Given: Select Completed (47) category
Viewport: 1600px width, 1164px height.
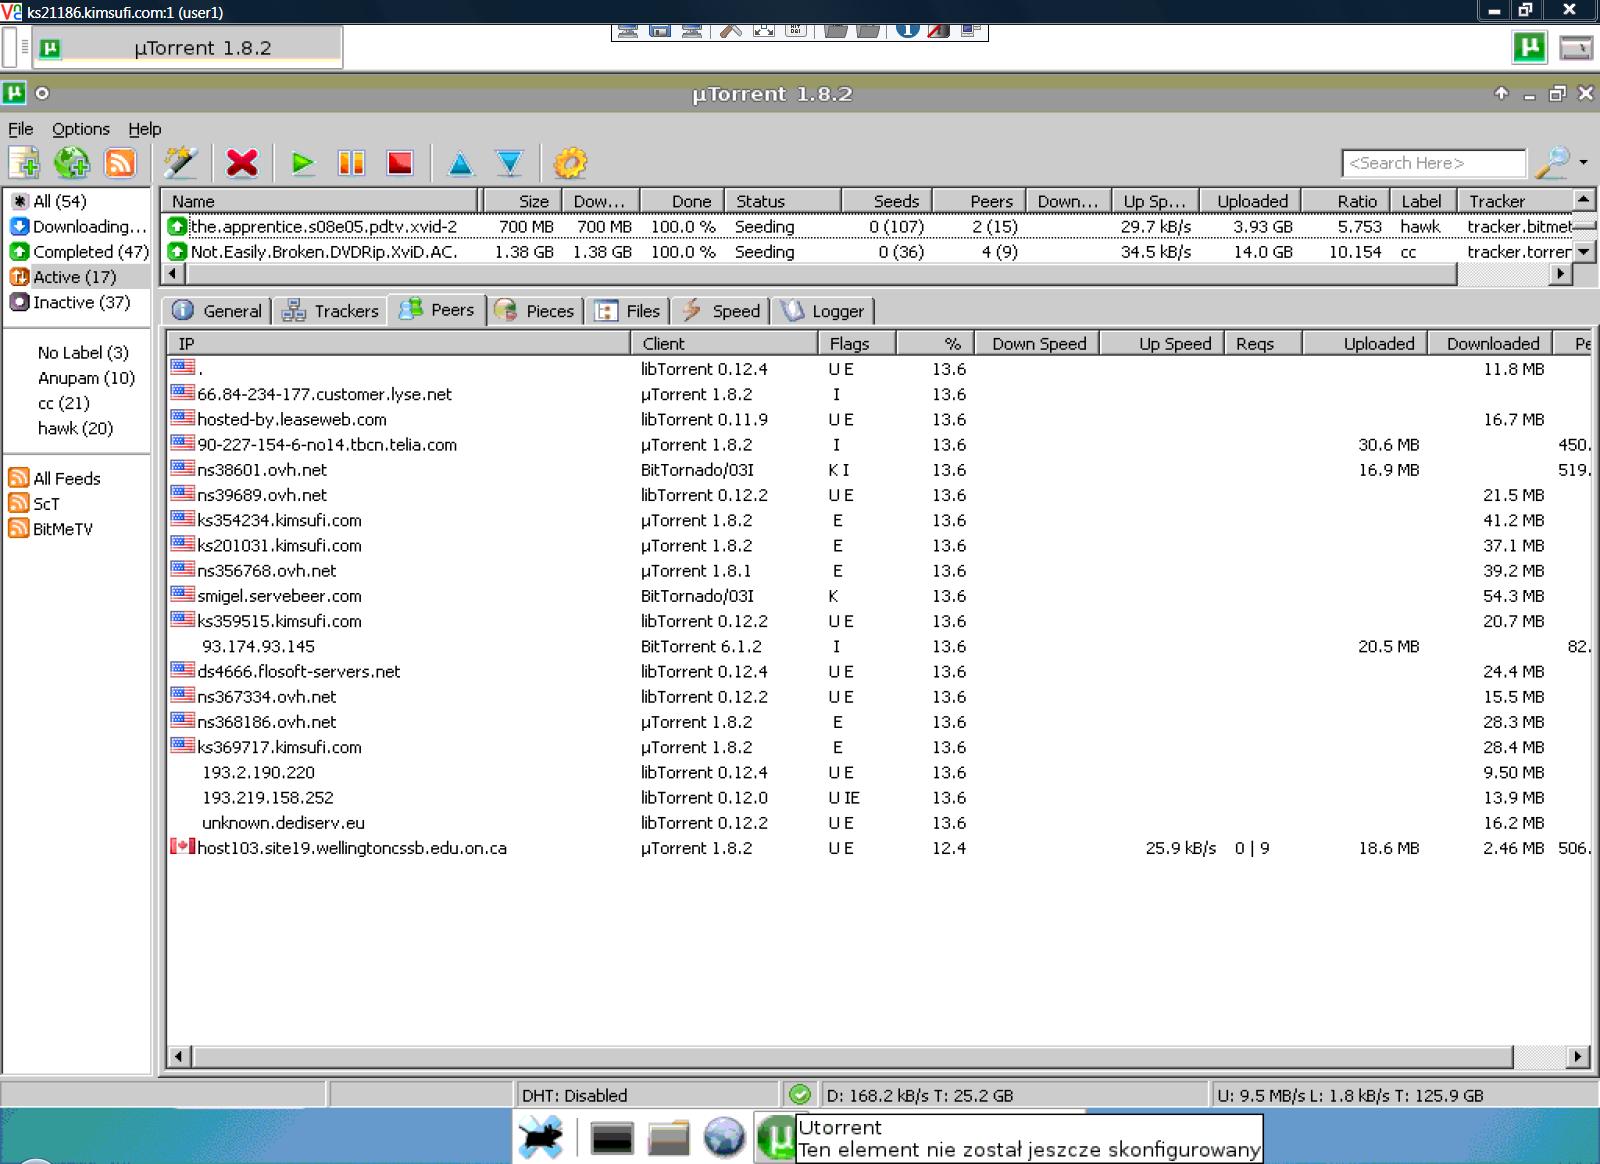Looking at the screenshot, I should point(78,252).
